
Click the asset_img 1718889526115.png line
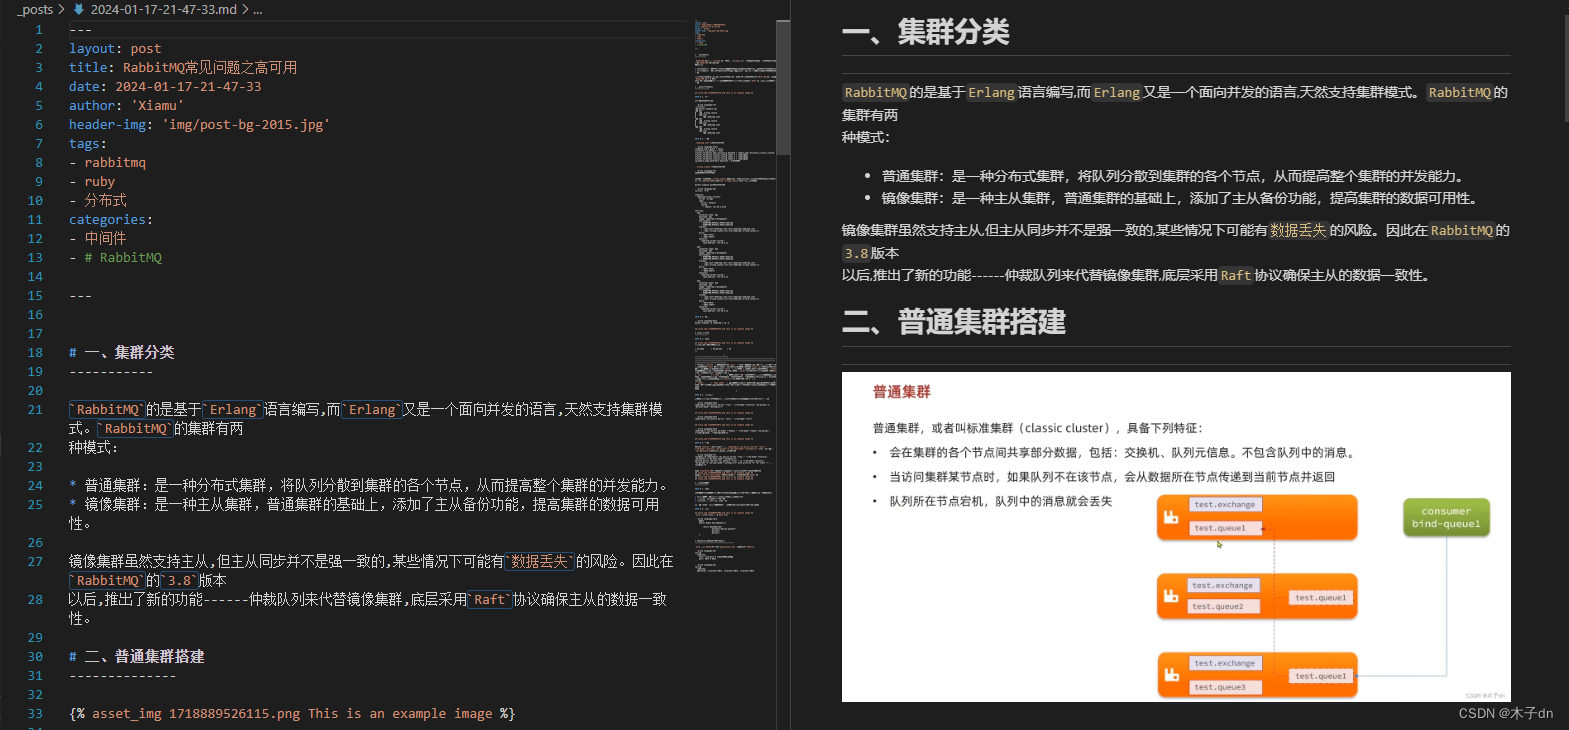tap(292, 713)
